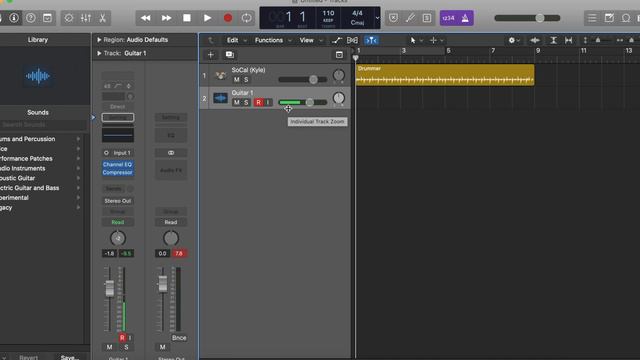Open the Inspector with the info icon
640x360 pixels.
[14, 18]
